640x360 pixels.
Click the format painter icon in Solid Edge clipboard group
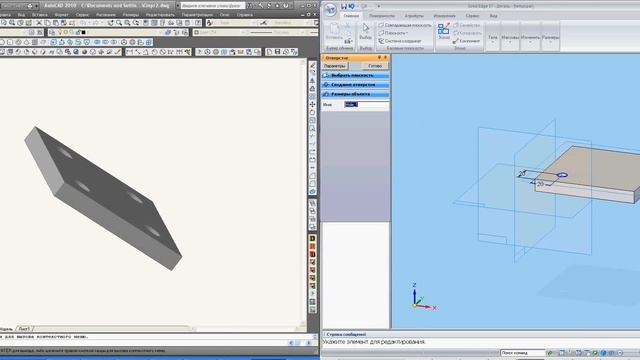pyautogui.click(x=348, y=41)
